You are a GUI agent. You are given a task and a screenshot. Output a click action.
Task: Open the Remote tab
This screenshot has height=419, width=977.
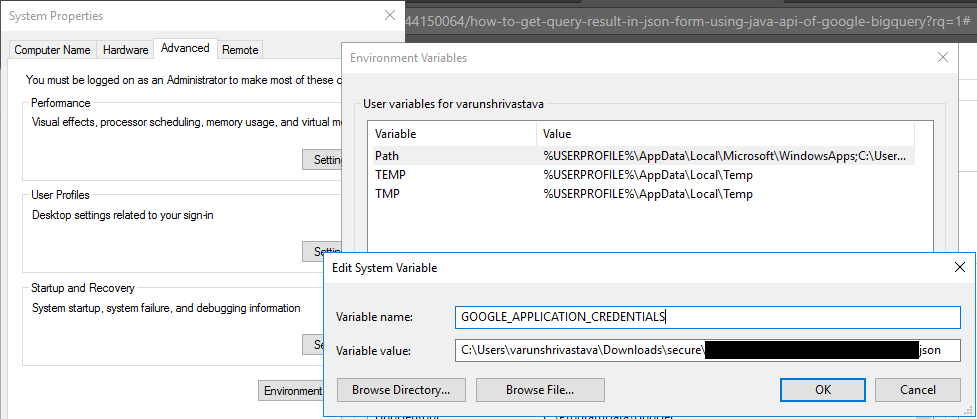tap(240, 50)
